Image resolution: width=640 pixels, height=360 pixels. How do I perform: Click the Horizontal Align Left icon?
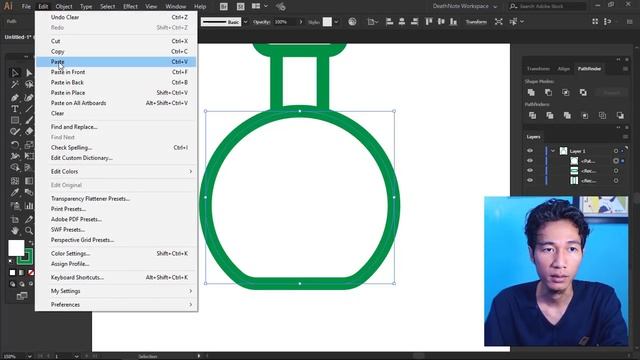point(389,22)
